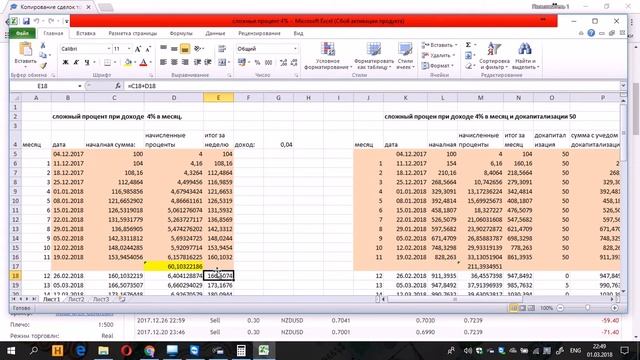Screen dimensions: 640x360
Task: Select sheet tab Лист2
Action: pos(76,299)
